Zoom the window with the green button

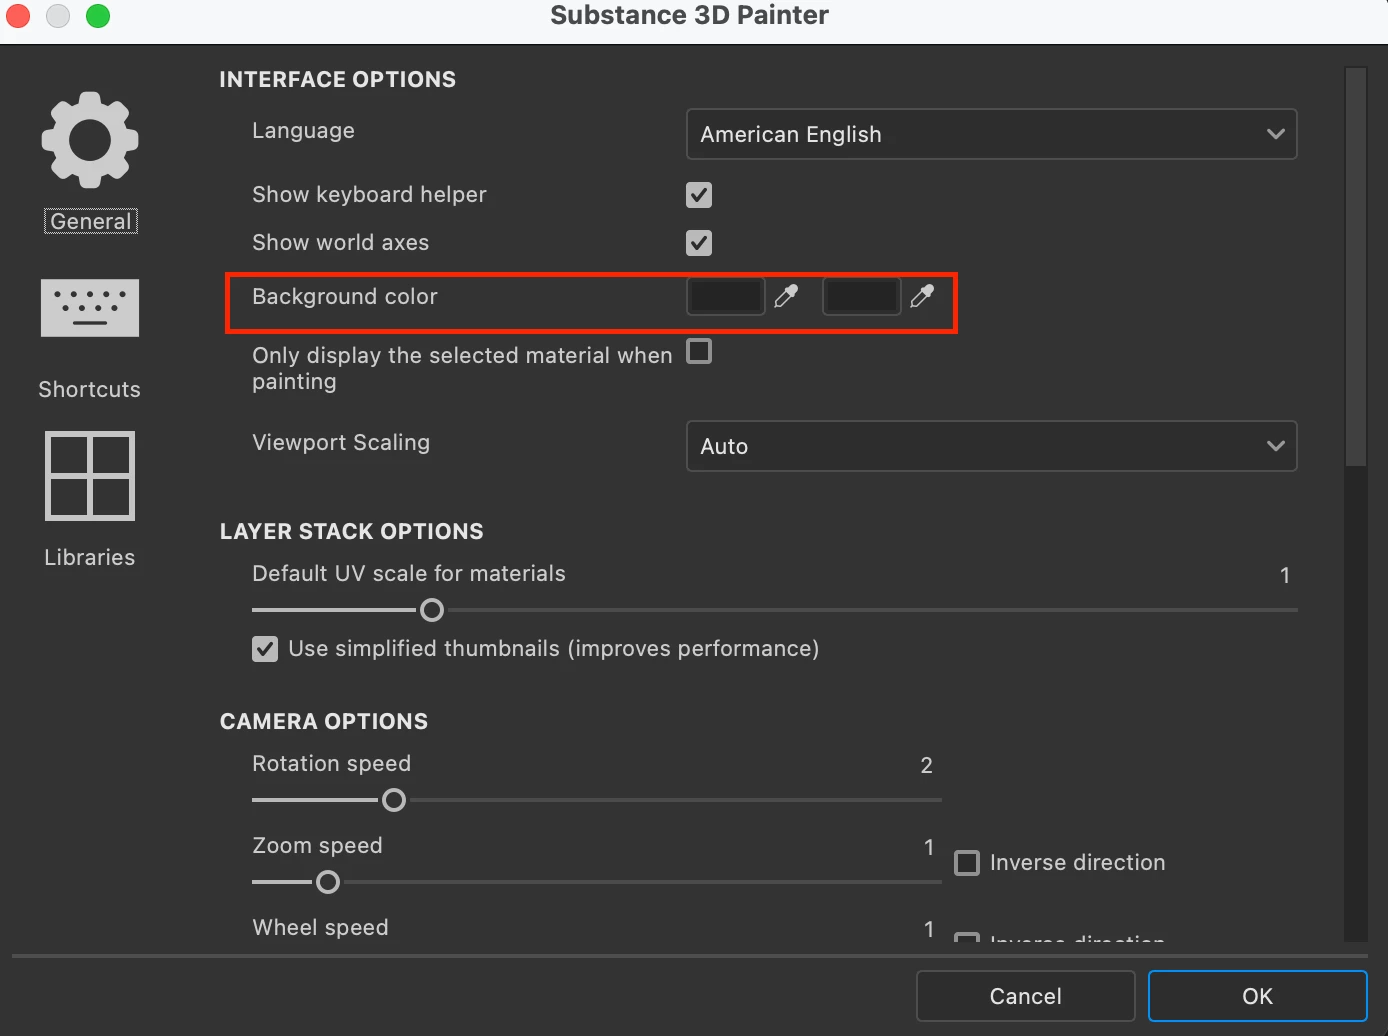(98, 15)
